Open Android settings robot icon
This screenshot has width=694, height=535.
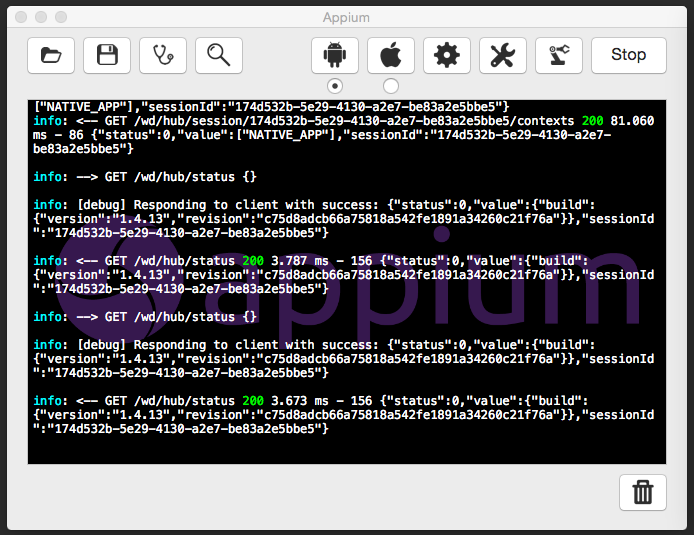click(335, 55)
